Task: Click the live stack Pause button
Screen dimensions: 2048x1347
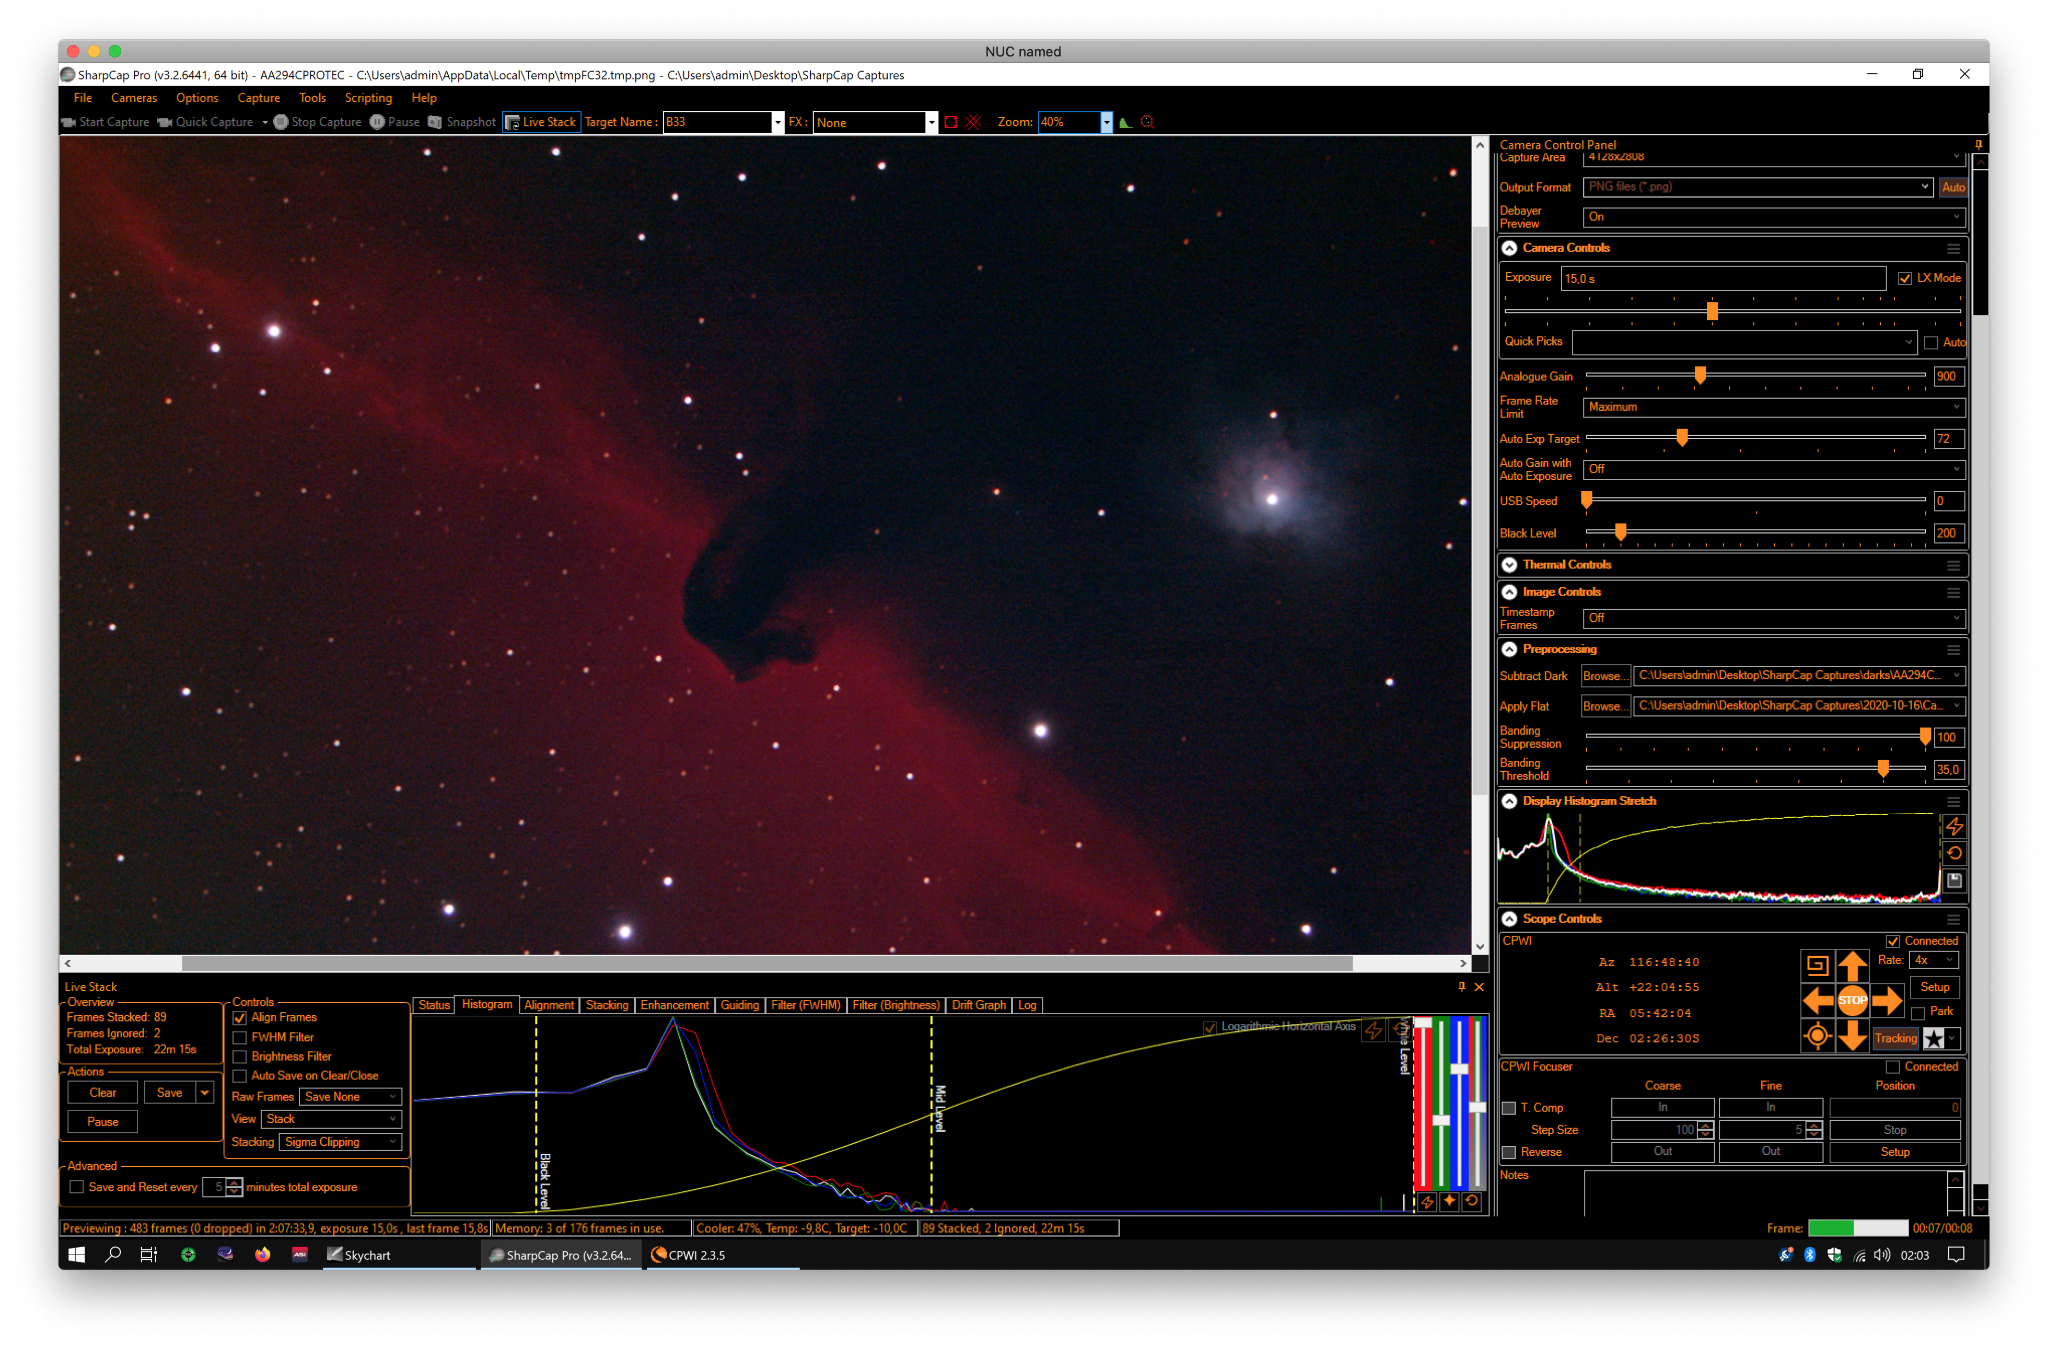Action: tap(103, 1122)
